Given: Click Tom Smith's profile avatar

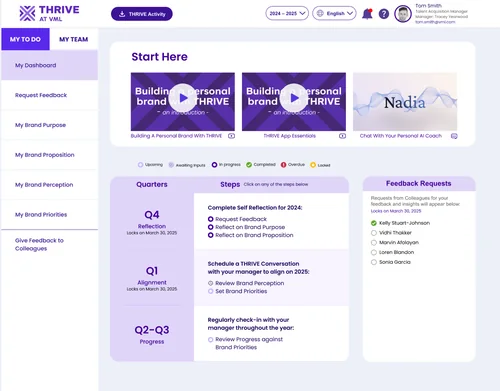Looking at the screenshot, I should 403,14.
